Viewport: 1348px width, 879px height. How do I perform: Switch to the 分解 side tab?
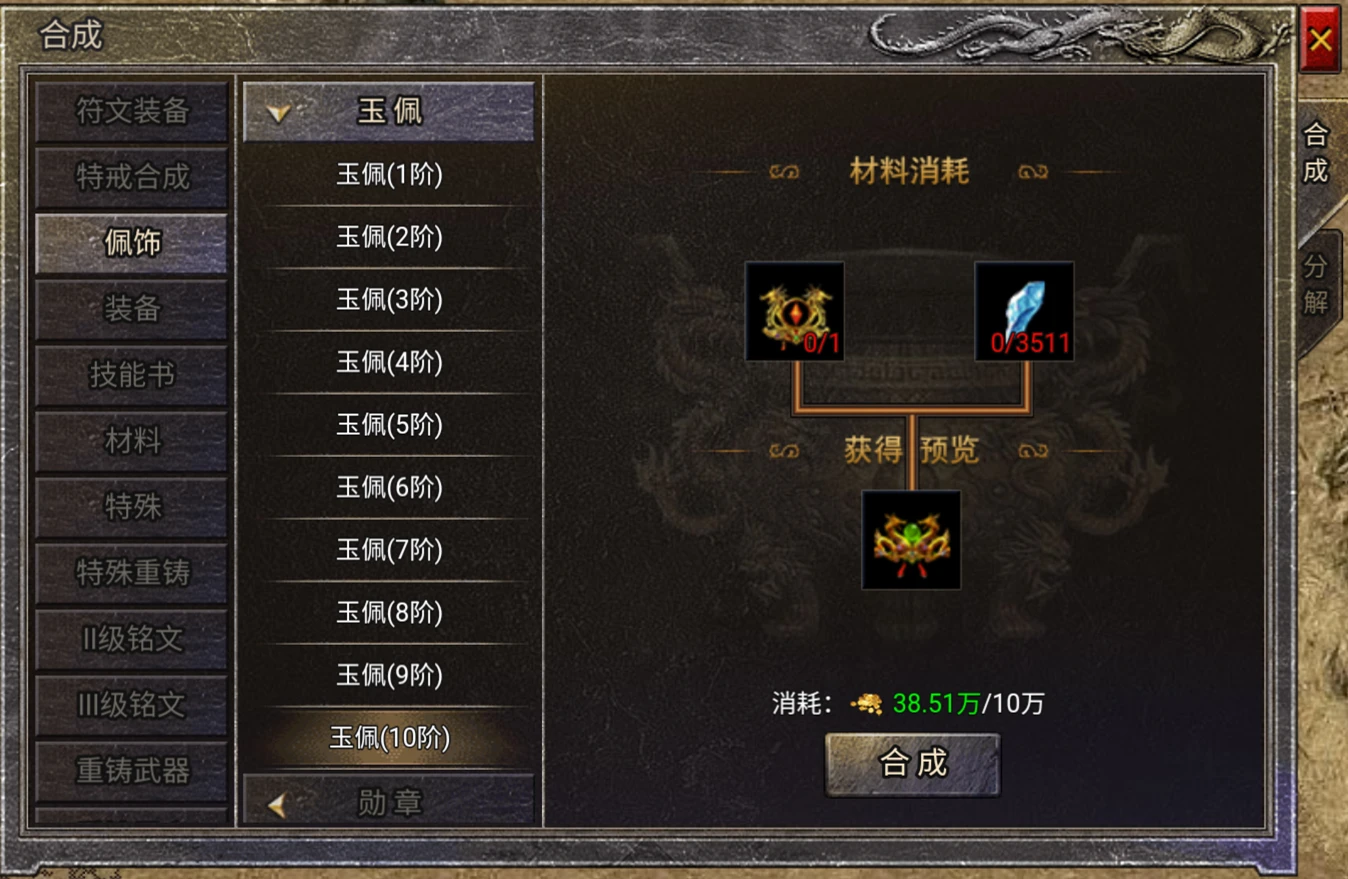pos(1316,284)
